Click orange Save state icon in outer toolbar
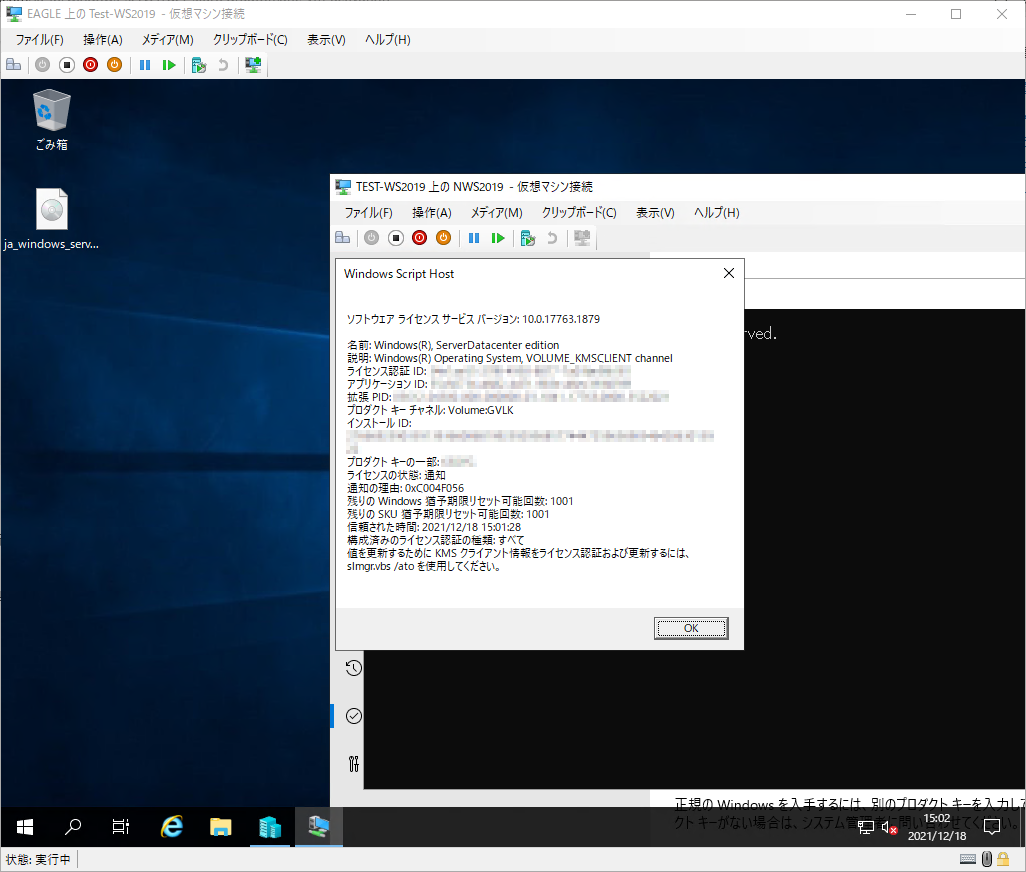 click(x=115, y=65)
